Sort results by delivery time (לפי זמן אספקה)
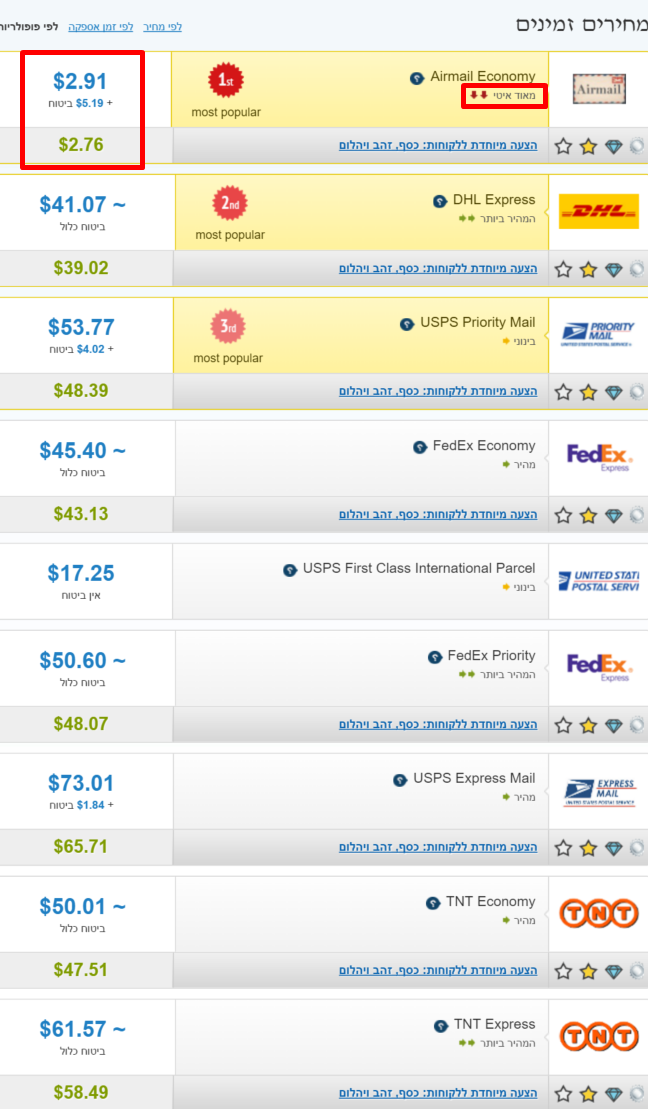The image size is (648, 1109). click(100, 27)
